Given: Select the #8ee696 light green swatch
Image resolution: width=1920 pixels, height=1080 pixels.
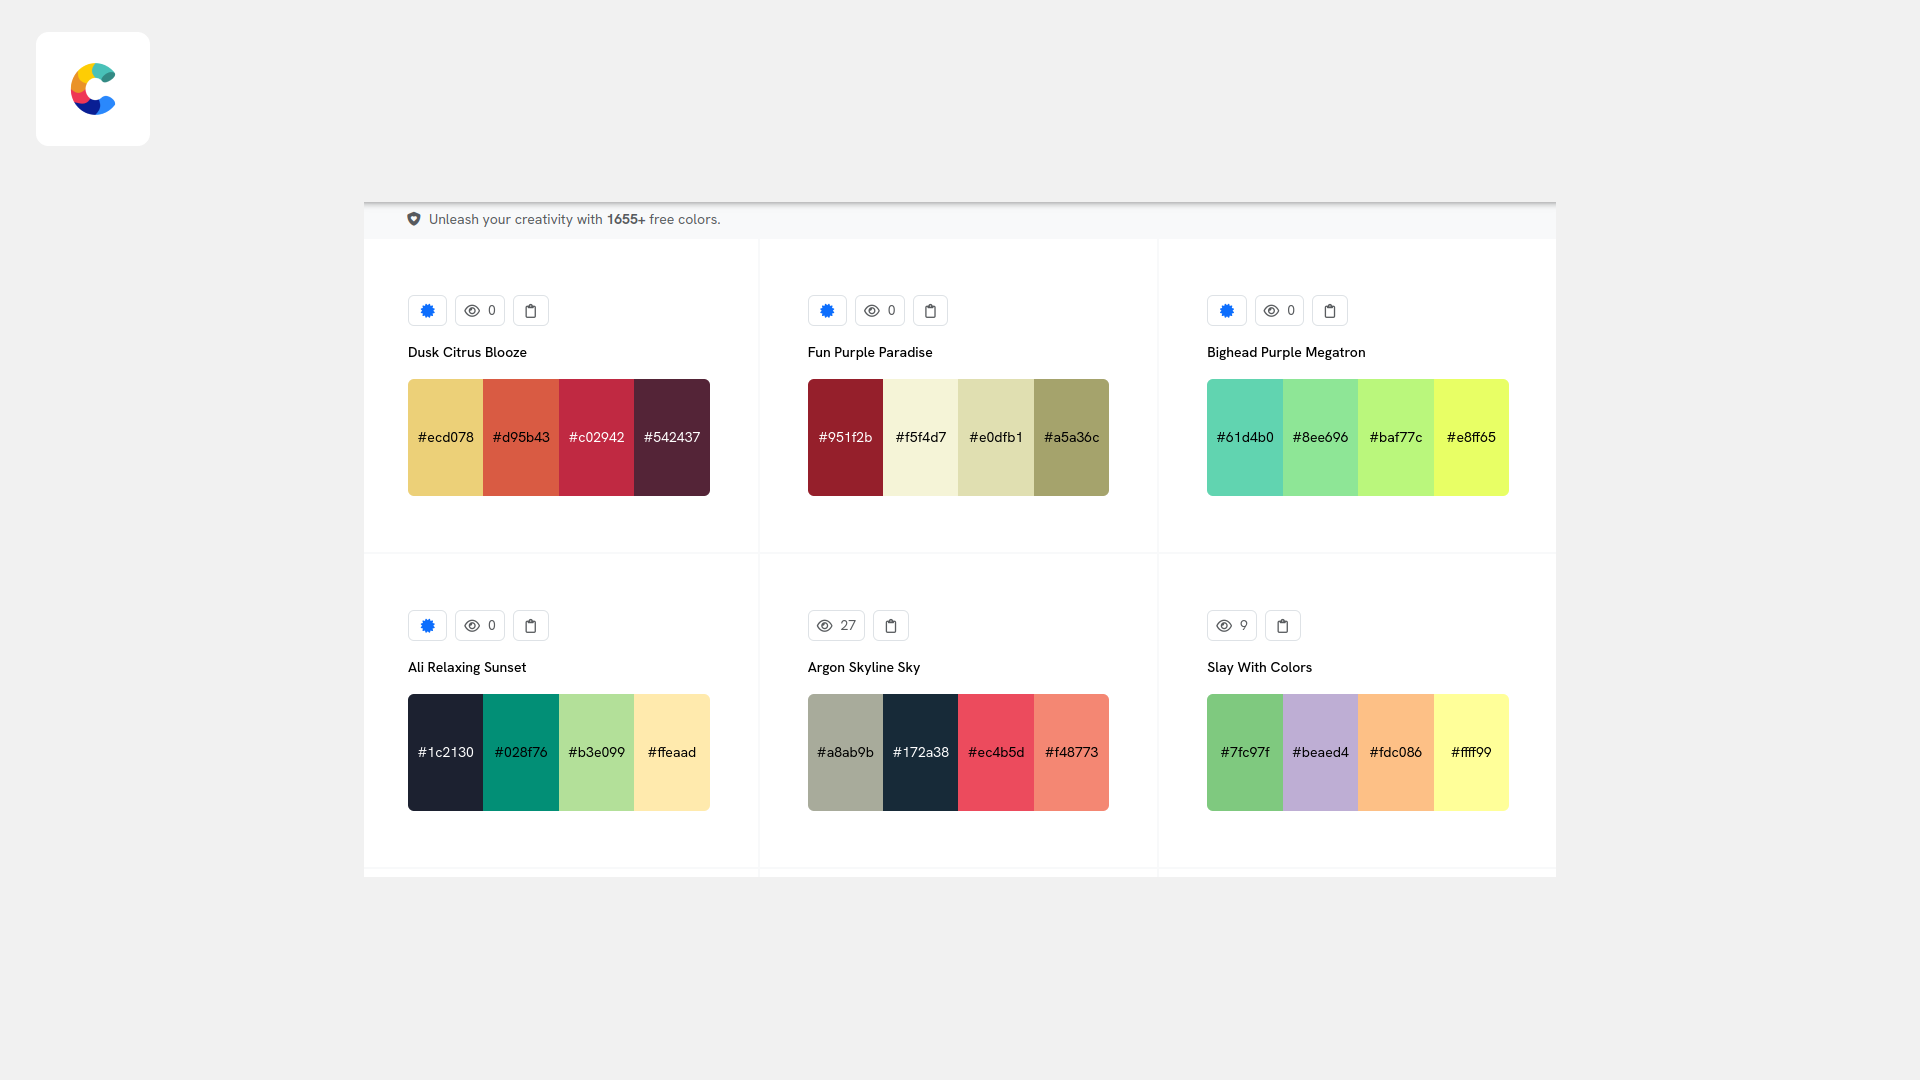Looking at the screenshot, I should [x=1320, y=437].
